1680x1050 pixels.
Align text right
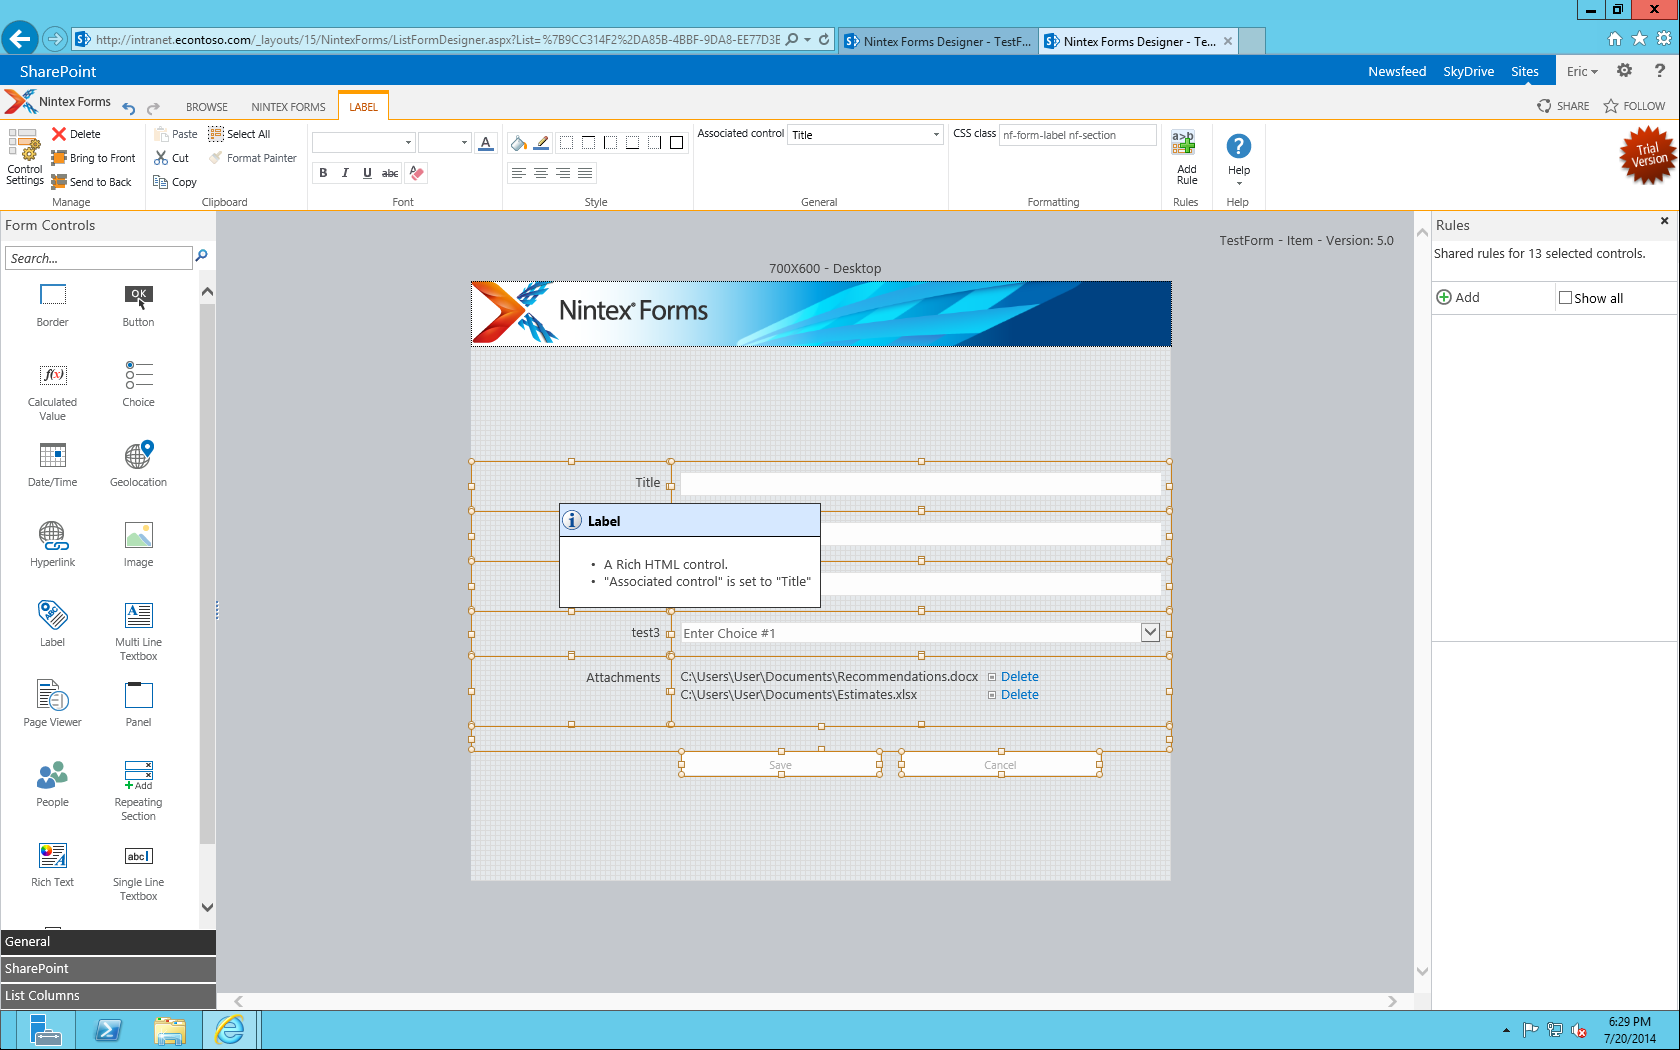[x=563, y=173]
